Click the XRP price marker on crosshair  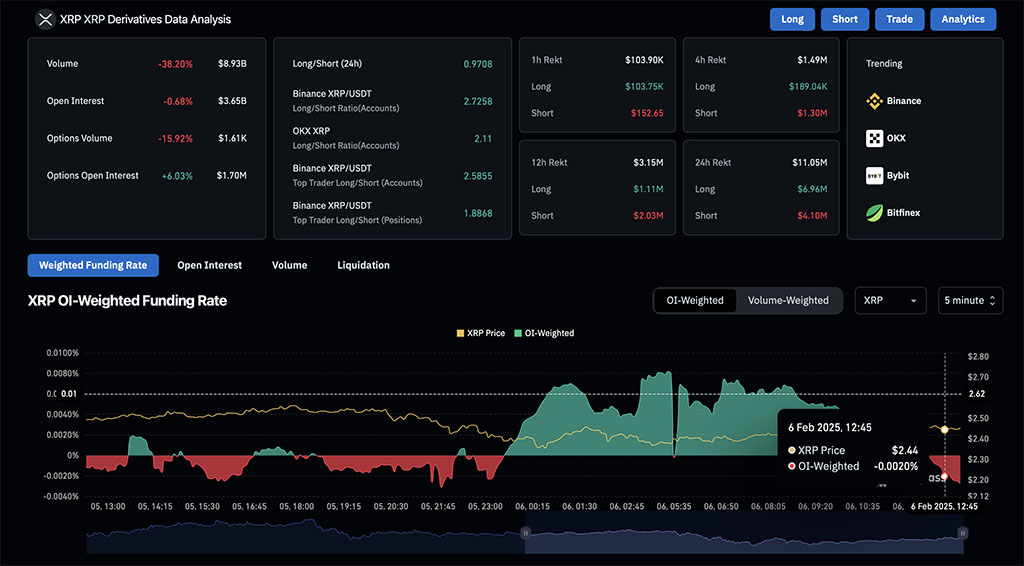point(944,430)
